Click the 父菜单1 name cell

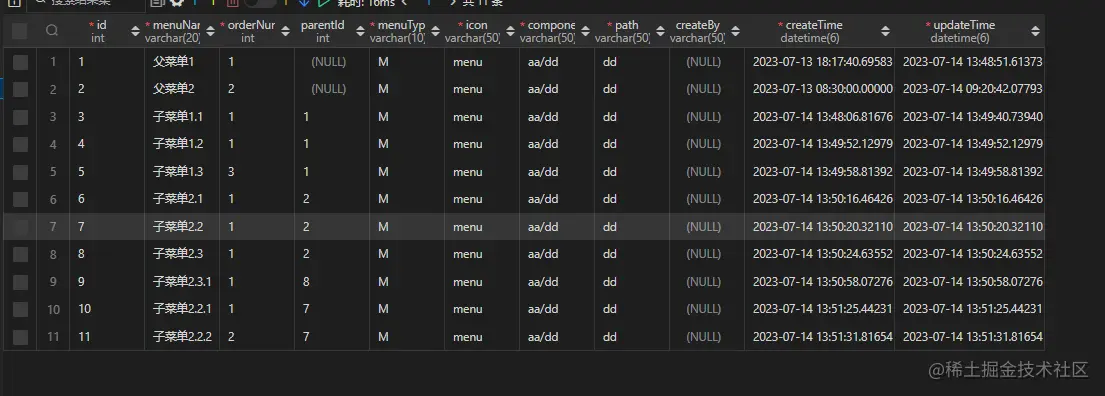coord(183,62)
